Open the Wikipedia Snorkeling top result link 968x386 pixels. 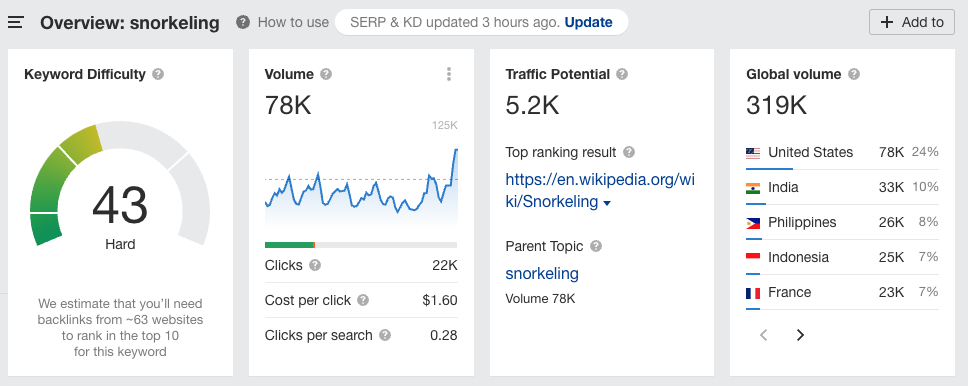coord(600,190)
